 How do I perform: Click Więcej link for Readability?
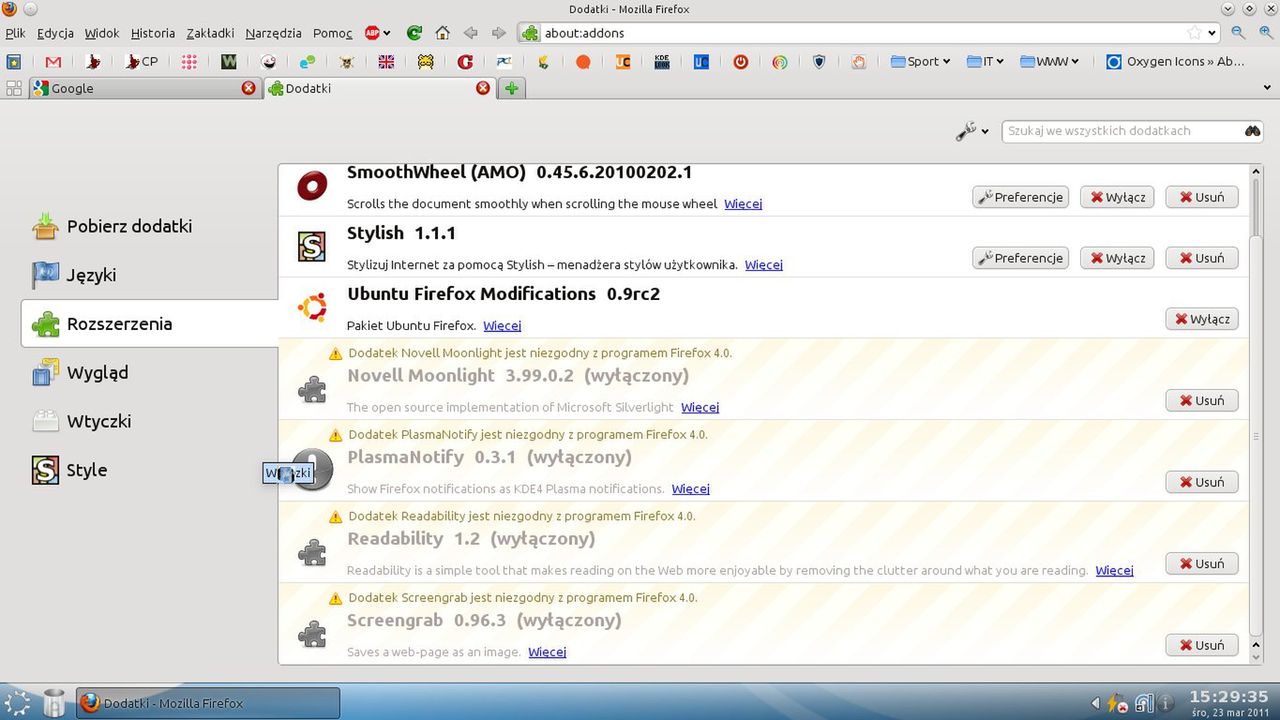click(1114, 570)
